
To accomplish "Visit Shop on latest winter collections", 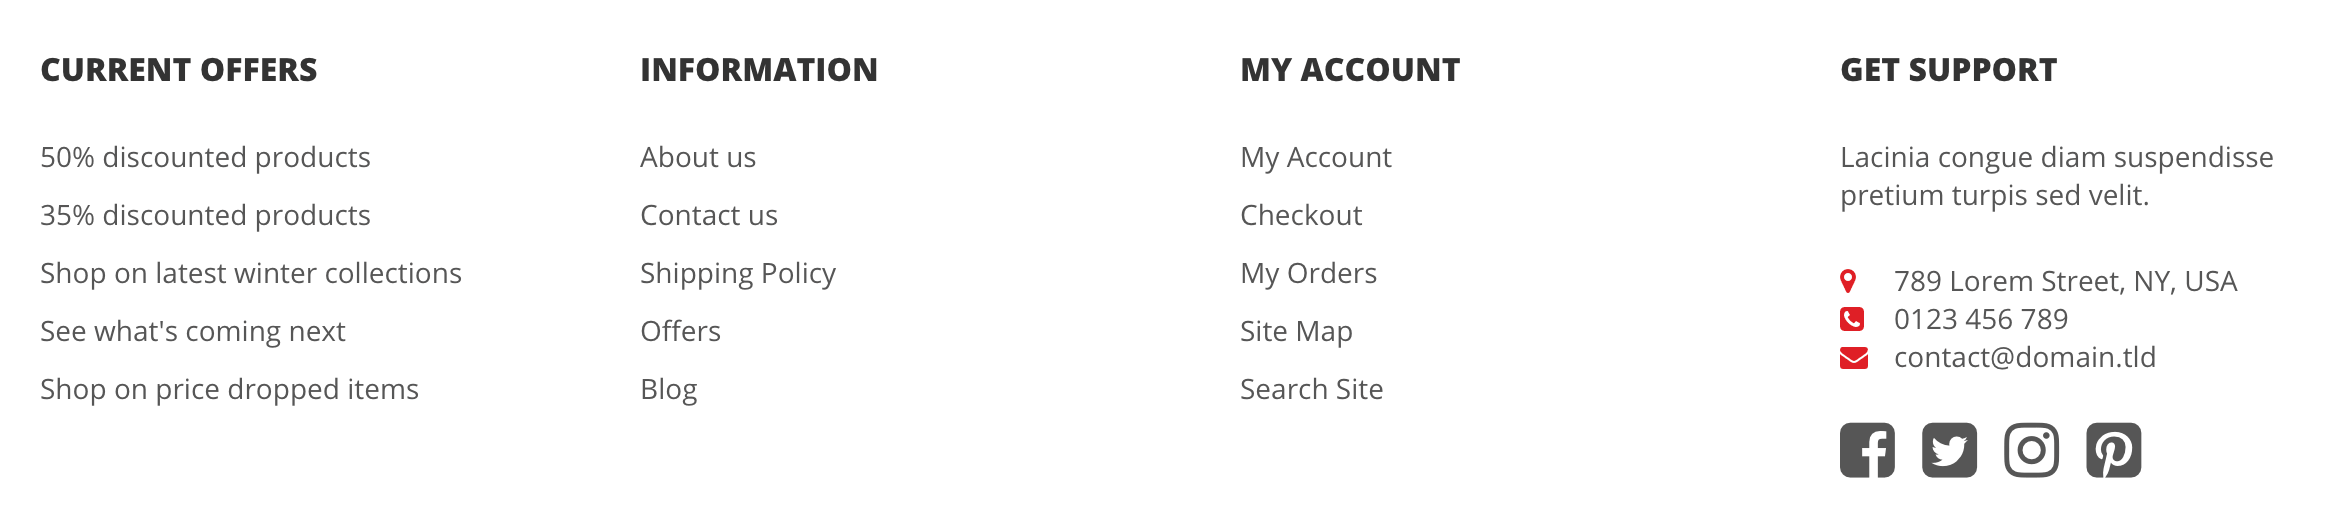I will pos(251,273).
